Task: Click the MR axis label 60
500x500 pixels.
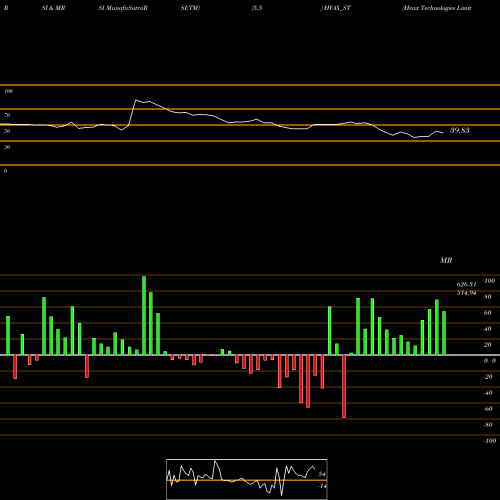Action: pyautogui.click(x=488, y=313)
